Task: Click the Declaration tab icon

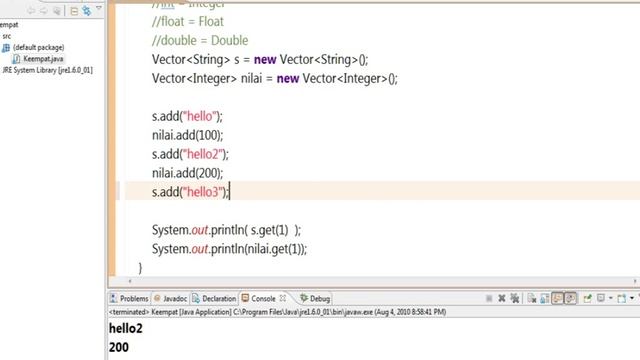Action: coord(196,299)
